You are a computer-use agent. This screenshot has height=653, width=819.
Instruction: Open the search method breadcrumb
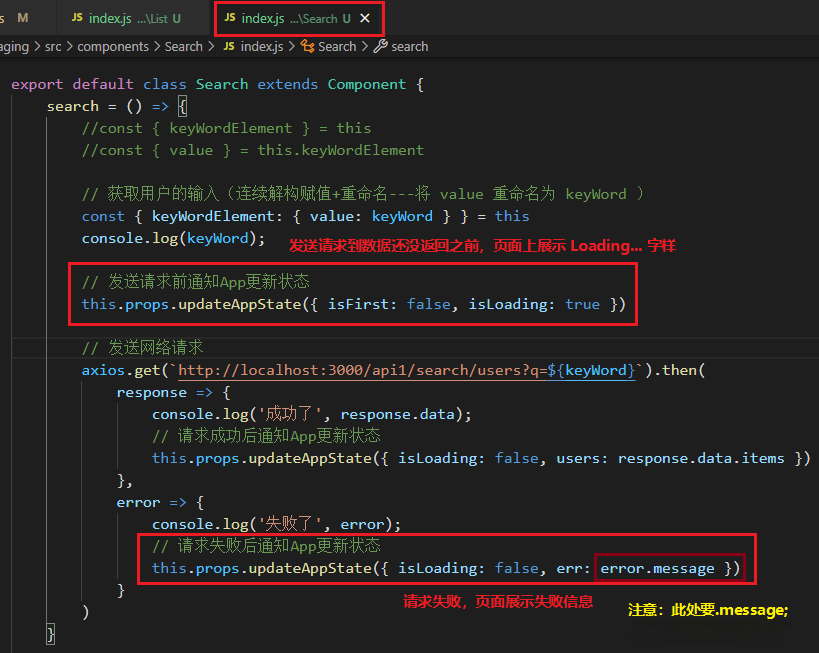pos(410,46)
